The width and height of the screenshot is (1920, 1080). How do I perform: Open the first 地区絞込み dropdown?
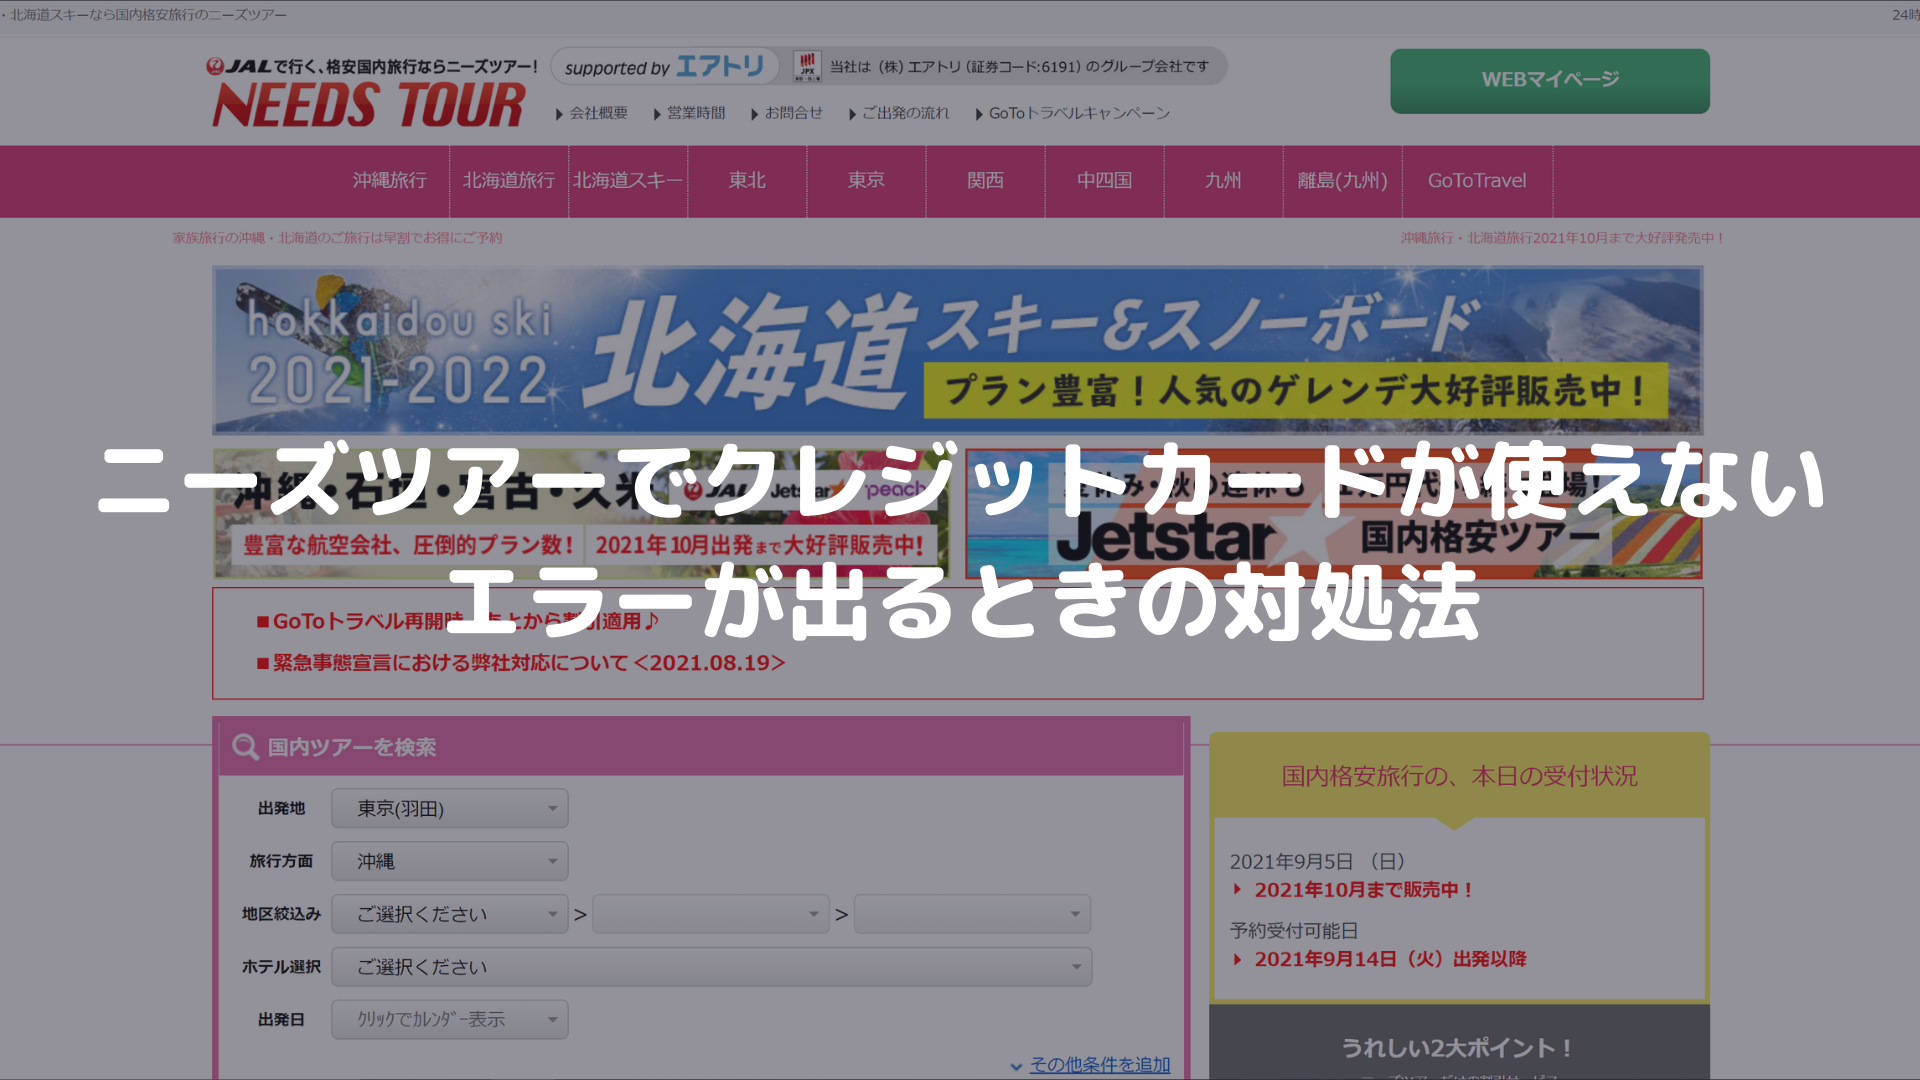450,914
